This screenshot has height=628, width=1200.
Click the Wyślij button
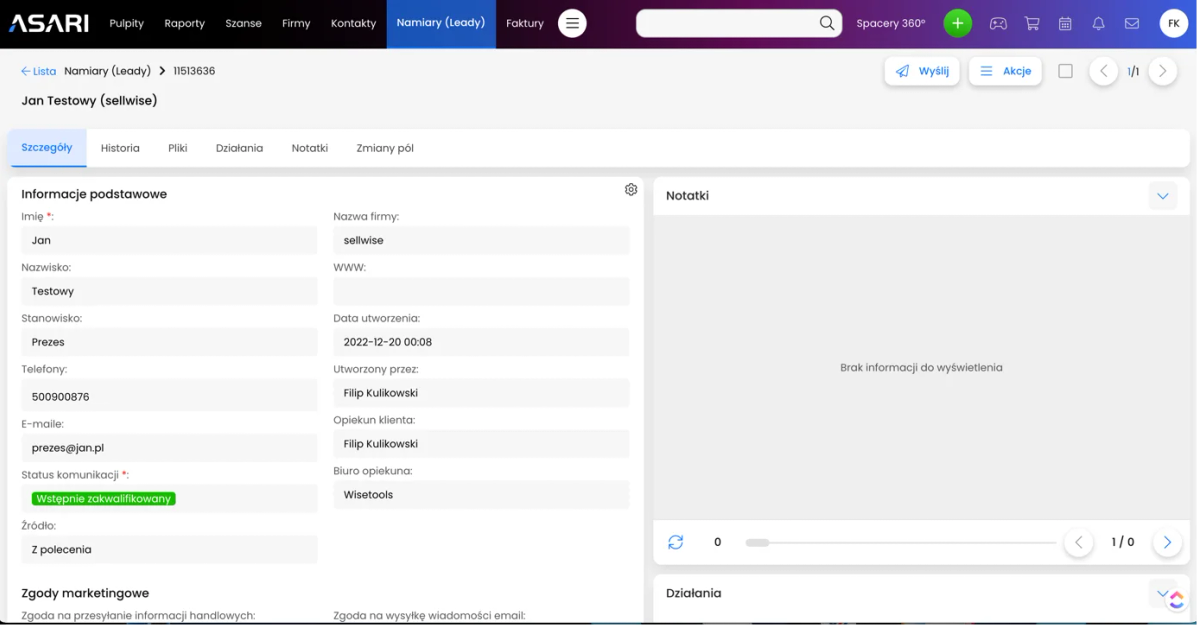coord(922,71)
